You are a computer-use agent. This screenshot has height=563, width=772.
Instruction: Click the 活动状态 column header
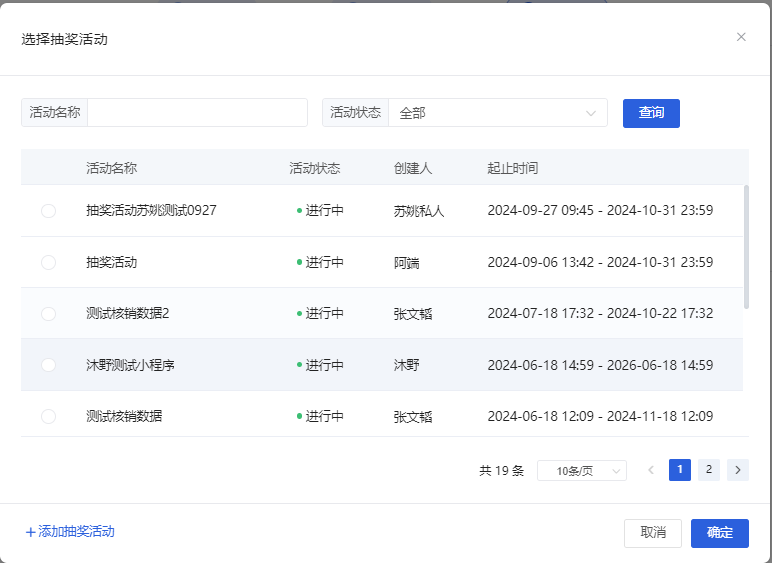[x=315, y=168]
